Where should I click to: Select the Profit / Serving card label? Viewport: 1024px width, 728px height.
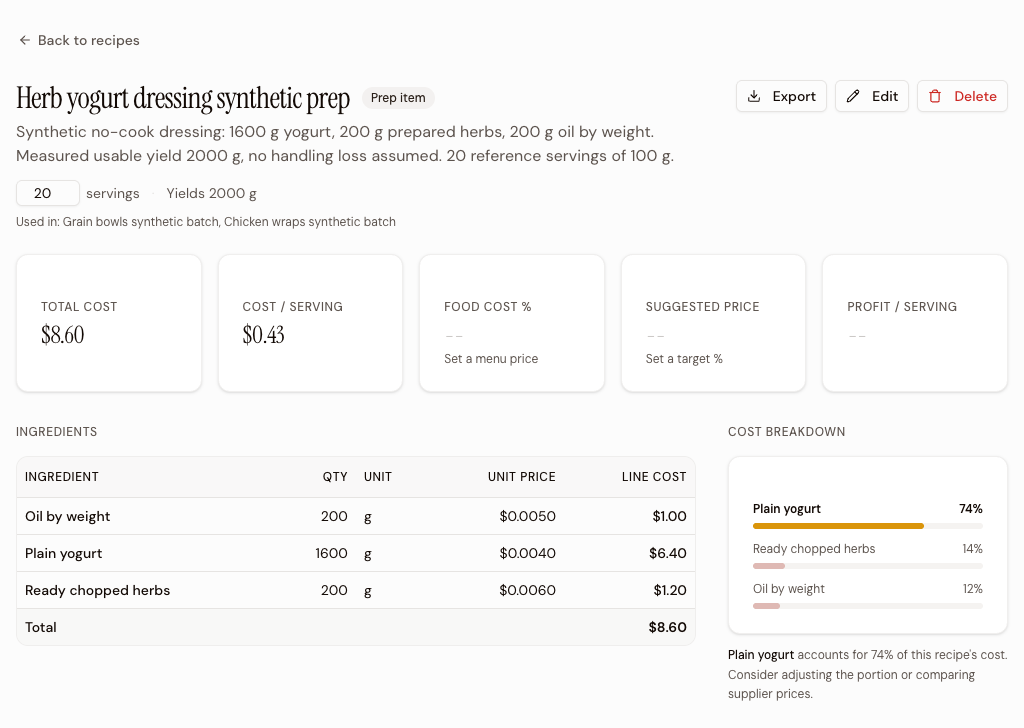(x=902, y=307)
